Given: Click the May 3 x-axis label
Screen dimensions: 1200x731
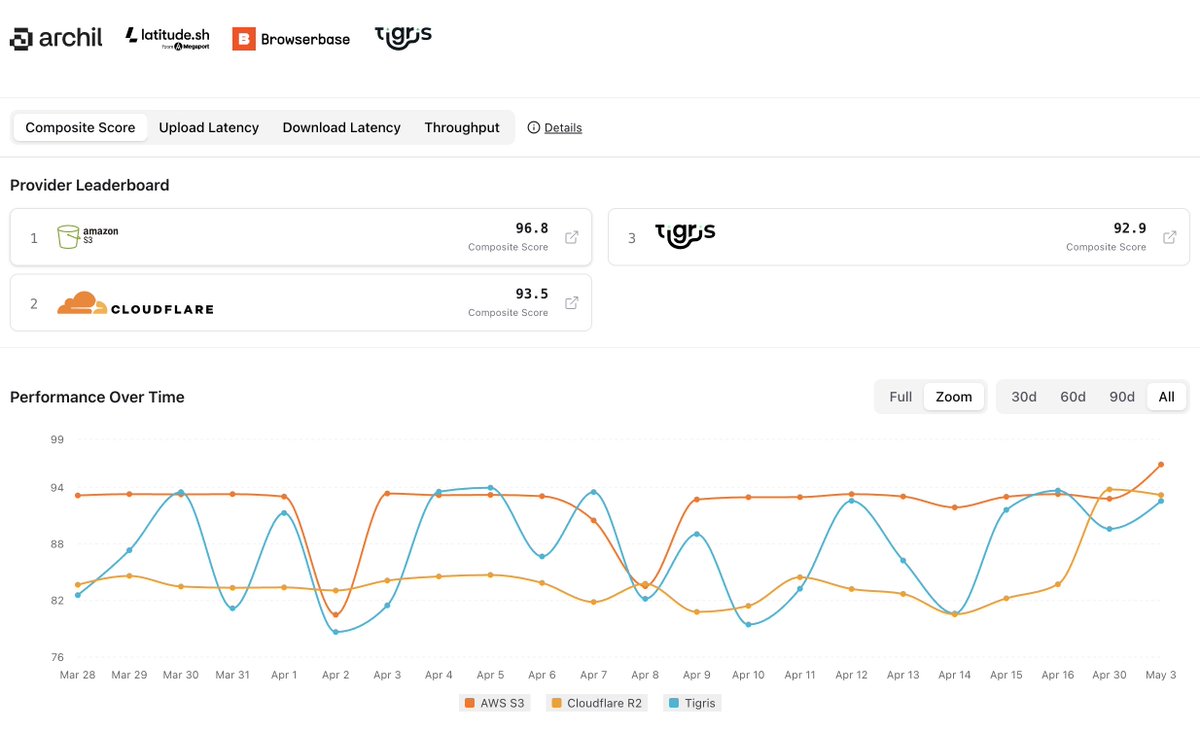Looking at the screenshot, I should [1160, 675].
